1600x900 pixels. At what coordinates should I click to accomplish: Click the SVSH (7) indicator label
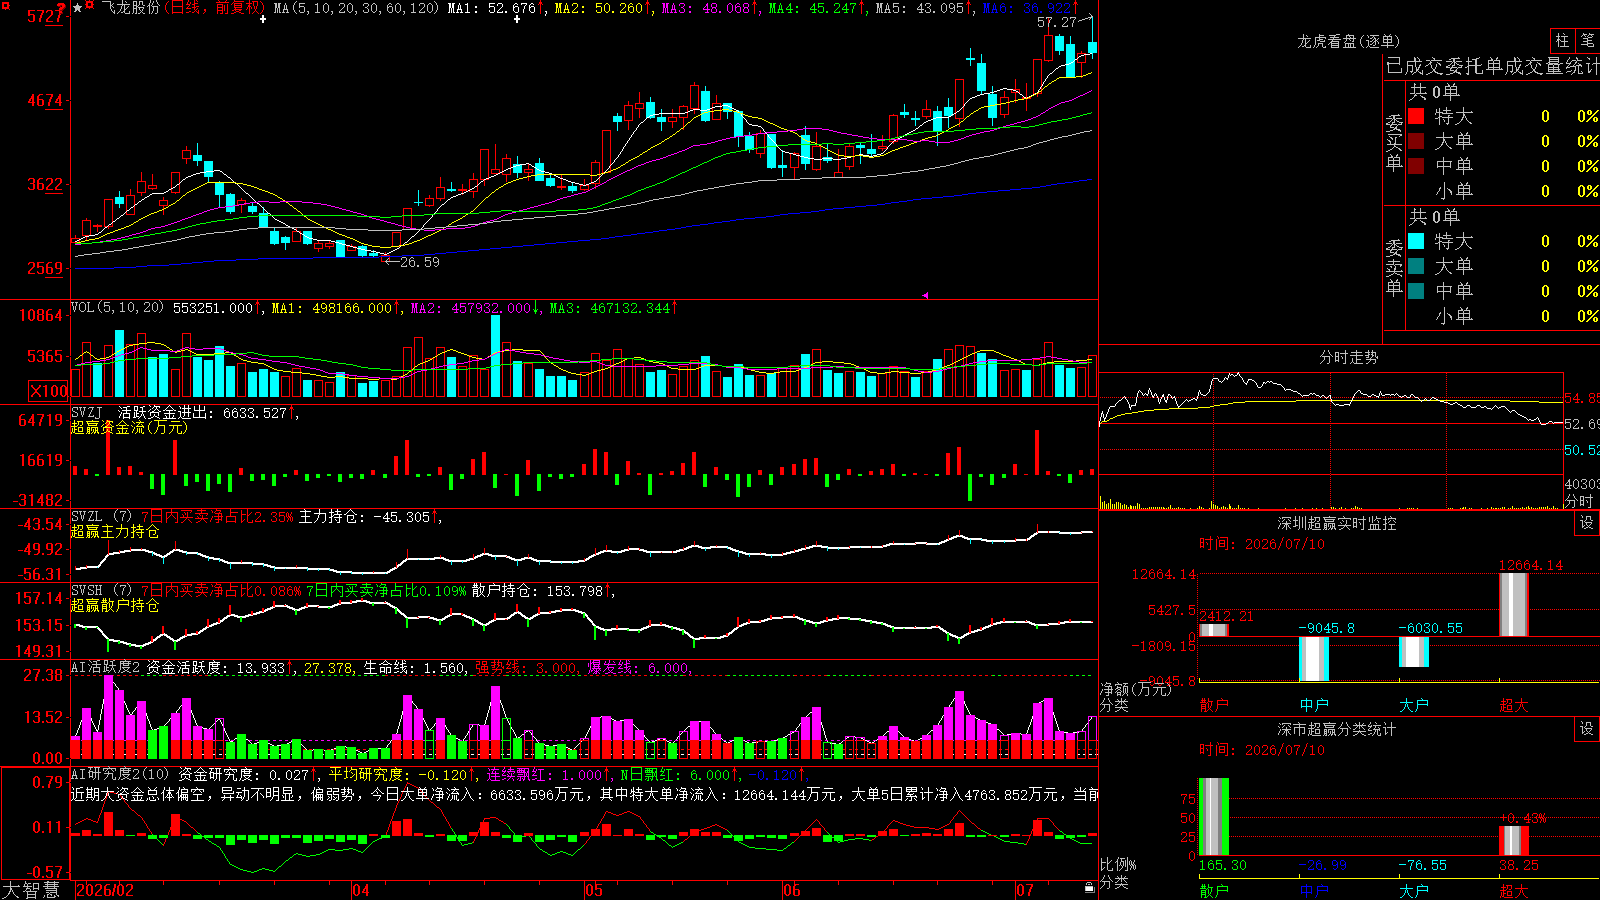click(x=101, y=591)
